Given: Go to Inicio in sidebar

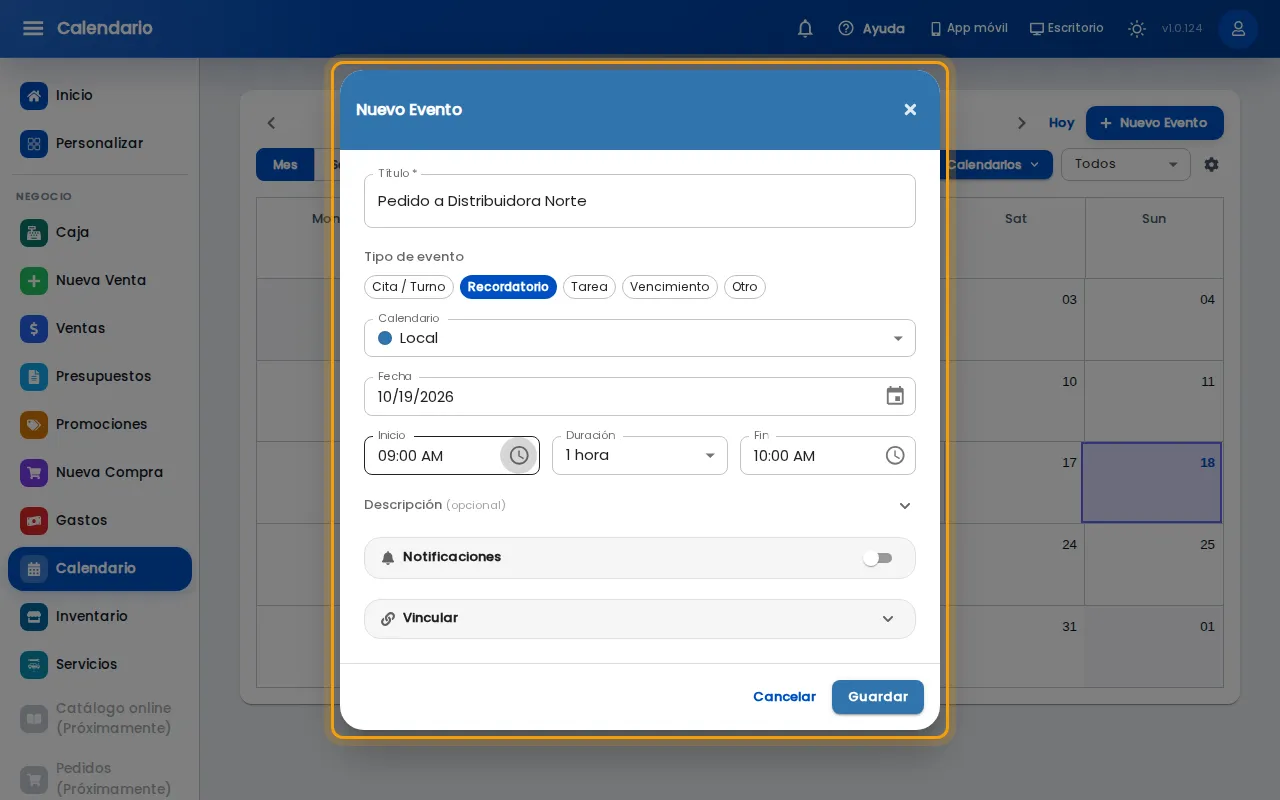Looking at the screenshot, I should pos(100,95).
